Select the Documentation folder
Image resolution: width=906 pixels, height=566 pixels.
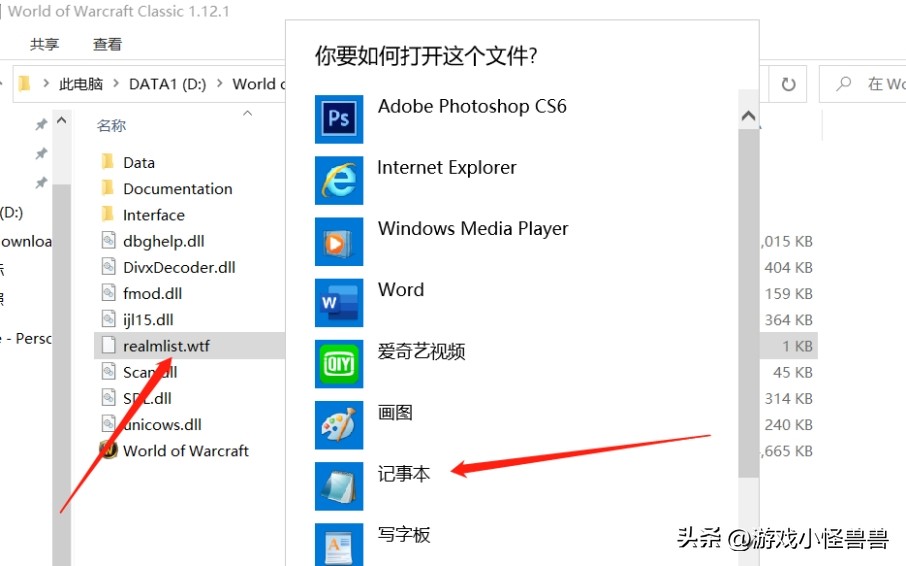pos(177,189)
